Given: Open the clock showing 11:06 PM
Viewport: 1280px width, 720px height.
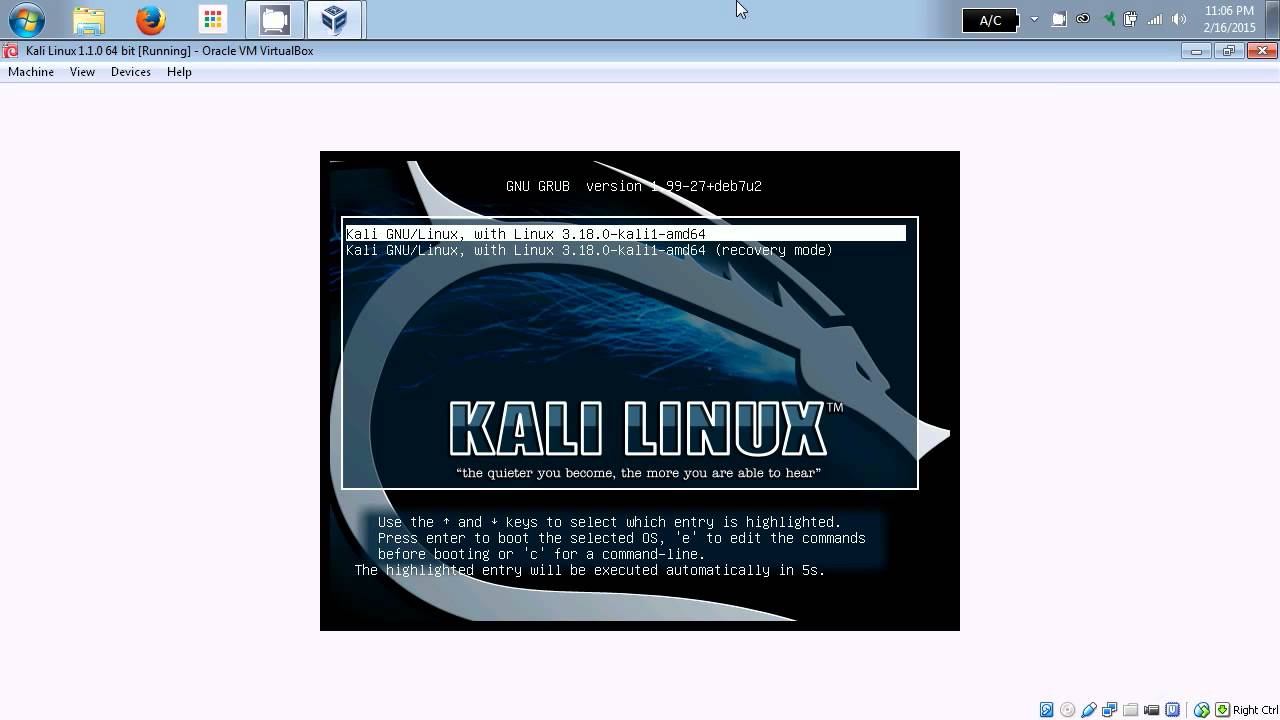Looking at the screenshot, I should click(x=1229, y=19).
